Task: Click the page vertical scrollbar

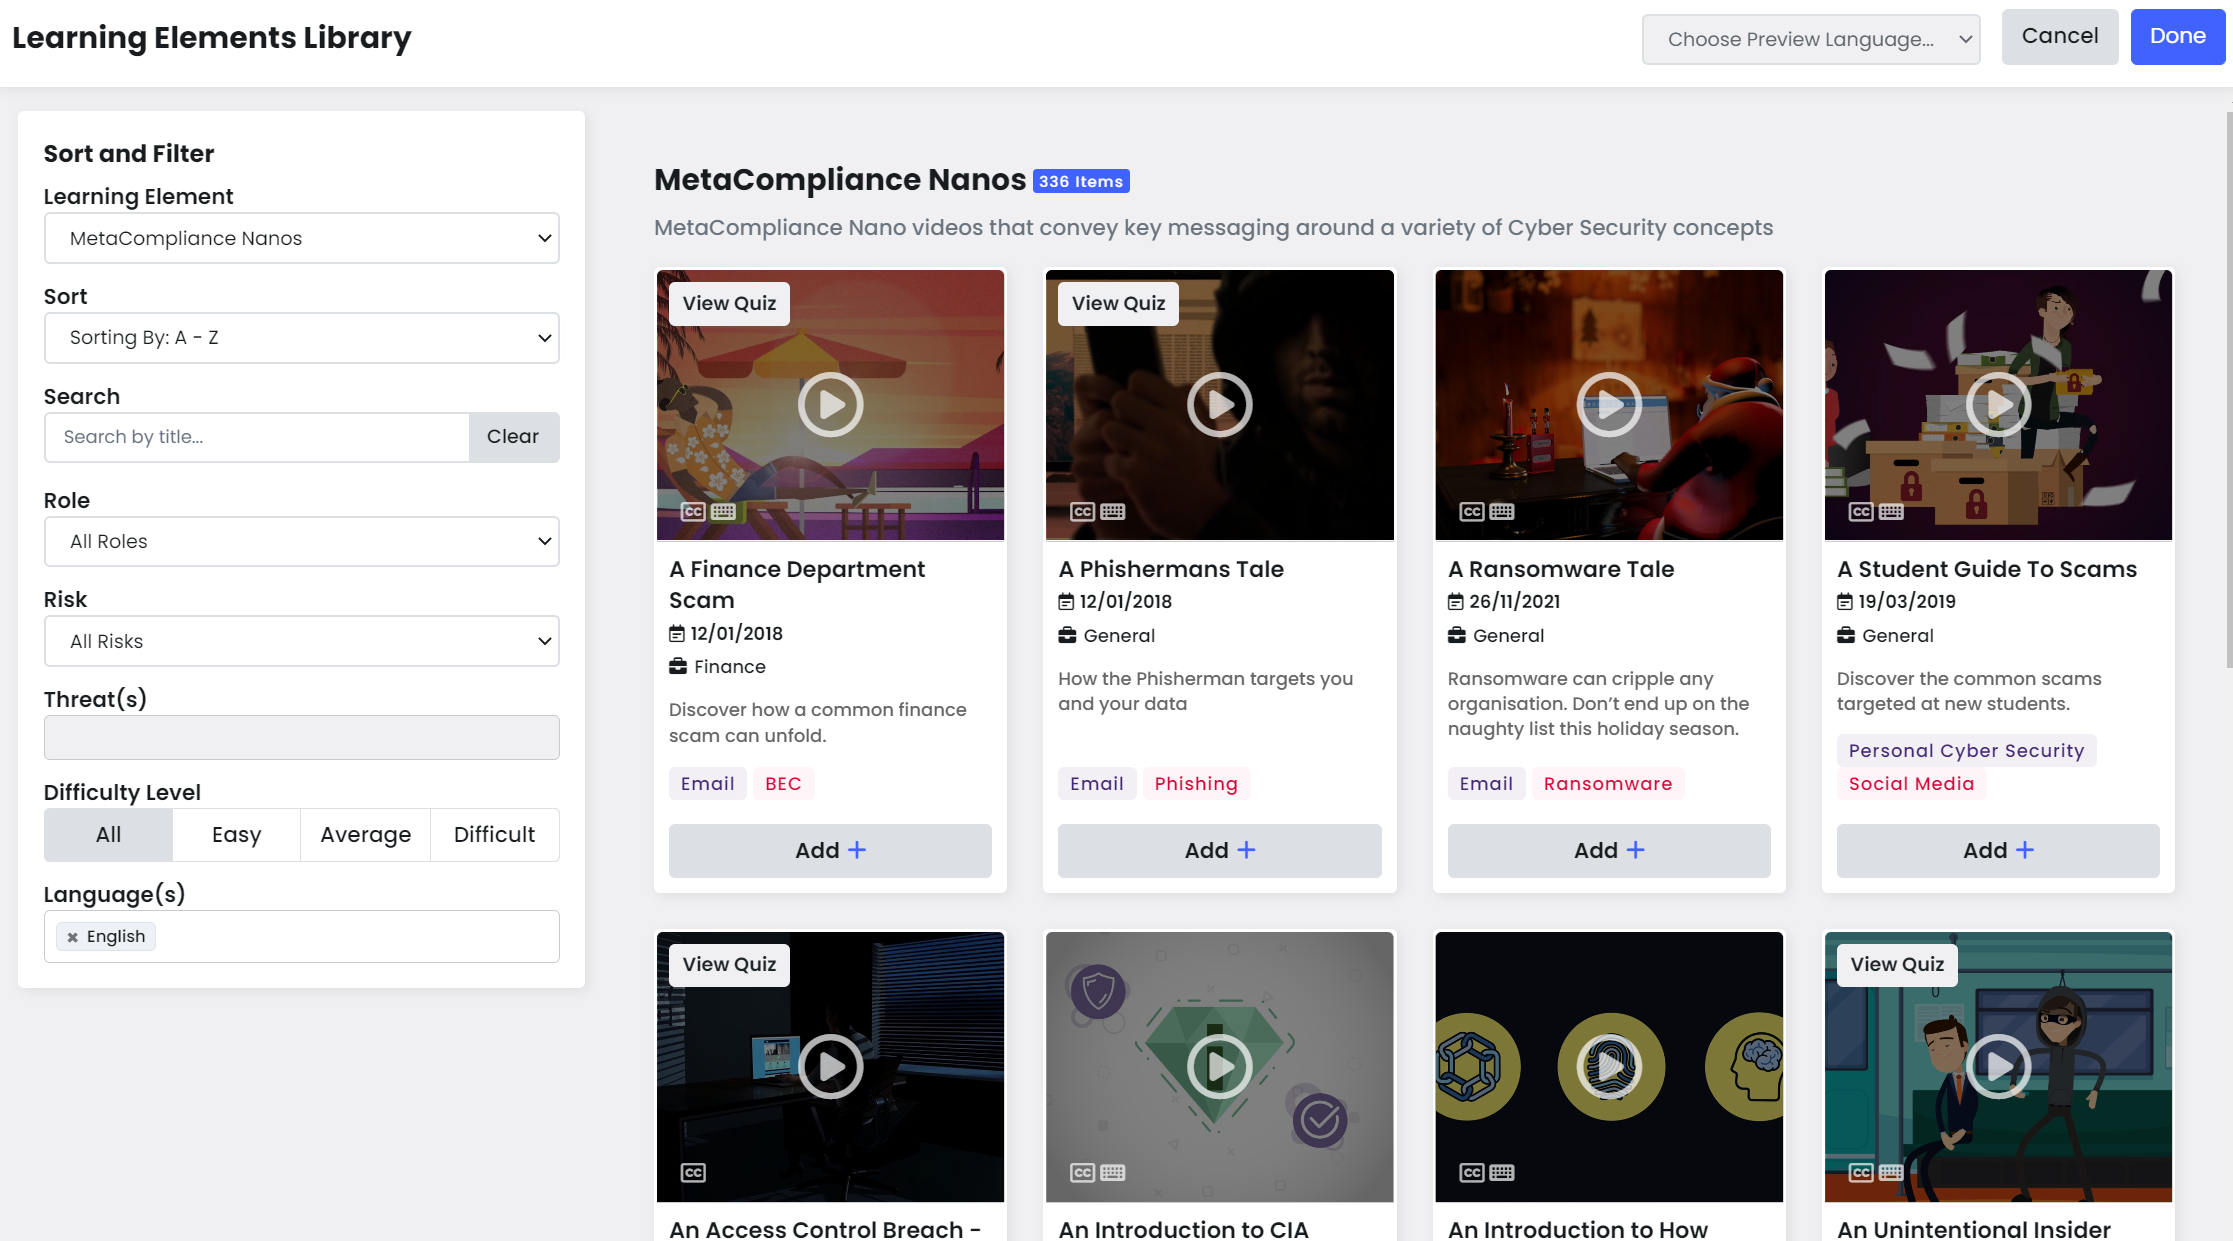Action: (2228, 390)
